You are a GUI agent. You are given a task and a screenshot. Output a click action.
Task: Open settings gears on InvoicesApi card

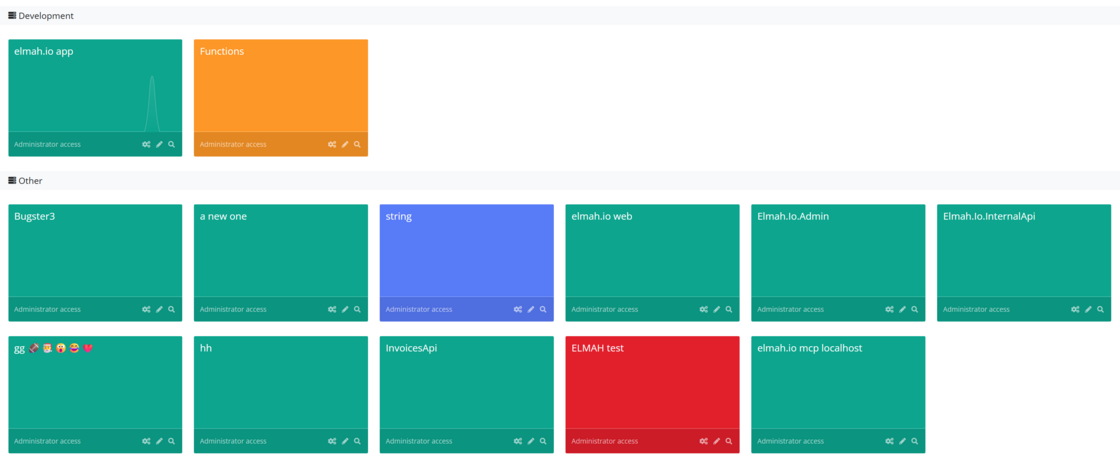click(518, 441)
